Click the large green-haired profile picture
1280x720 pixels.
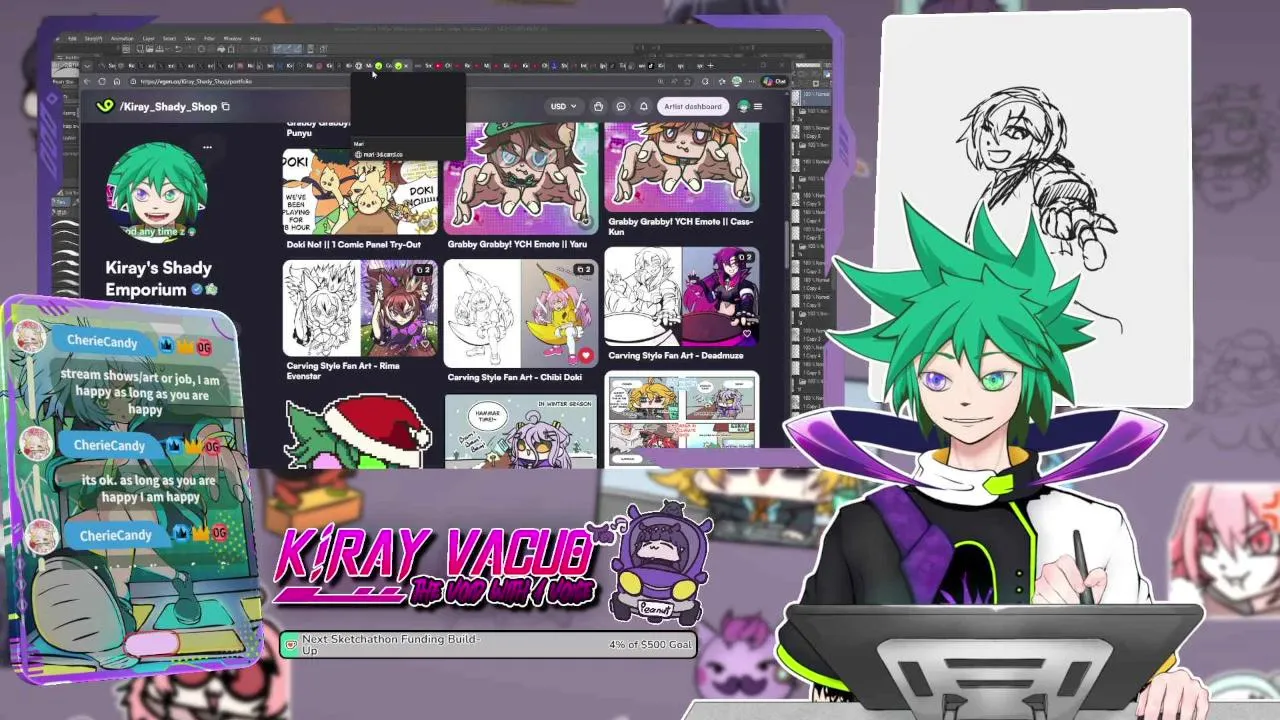(156, 191)
